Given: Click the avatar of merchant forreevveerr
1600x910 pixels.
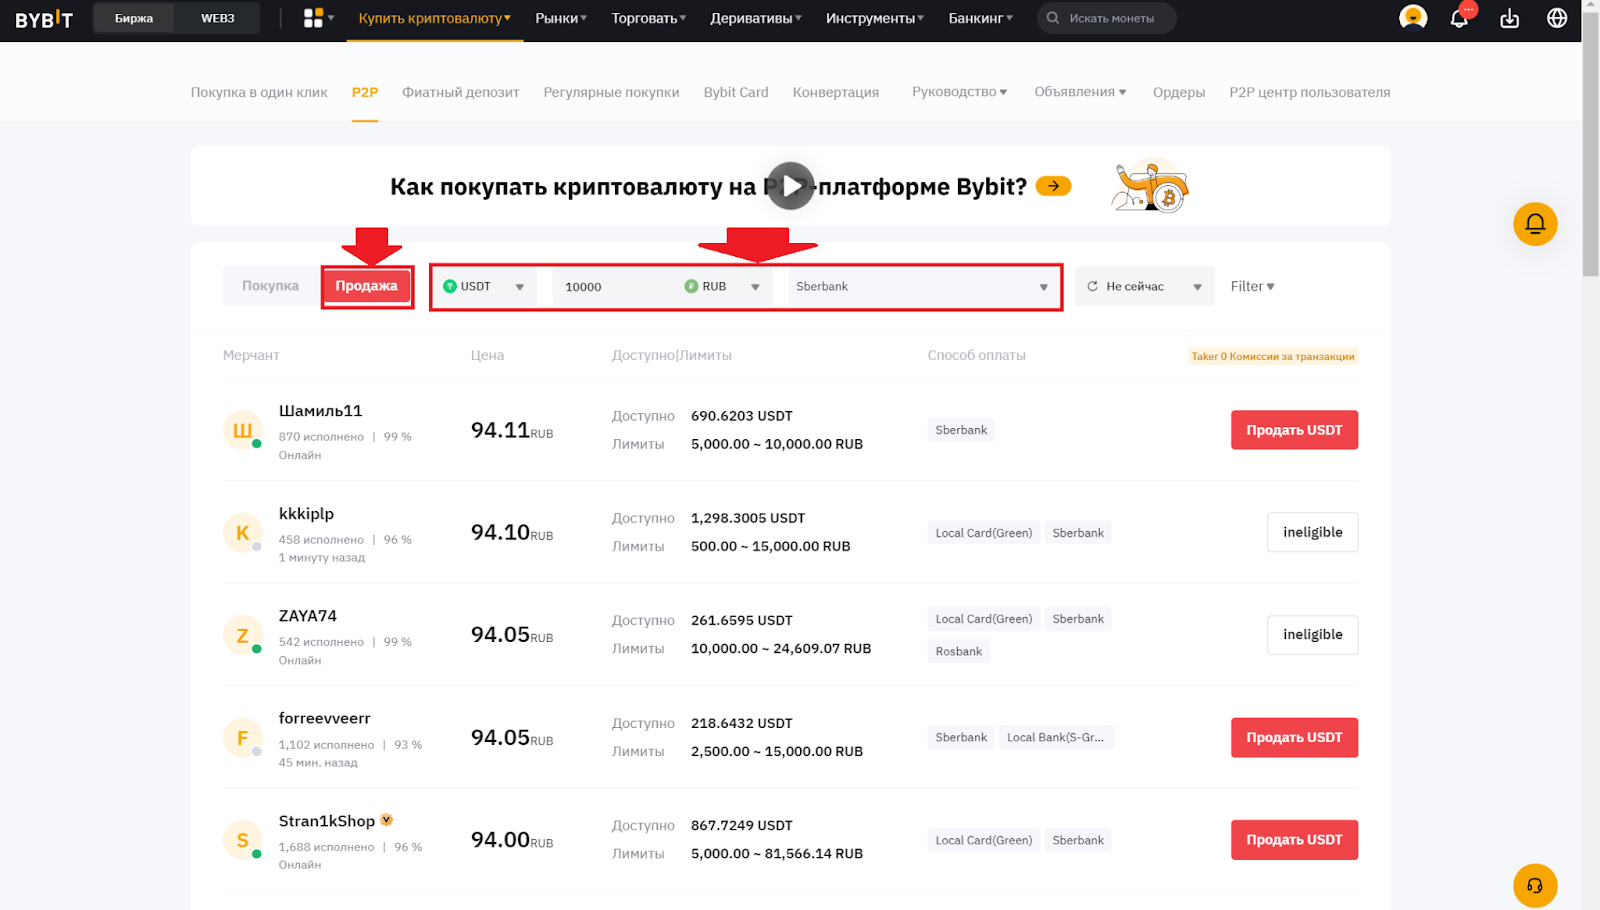Looking at the screenshot, I should coord(242,738).
